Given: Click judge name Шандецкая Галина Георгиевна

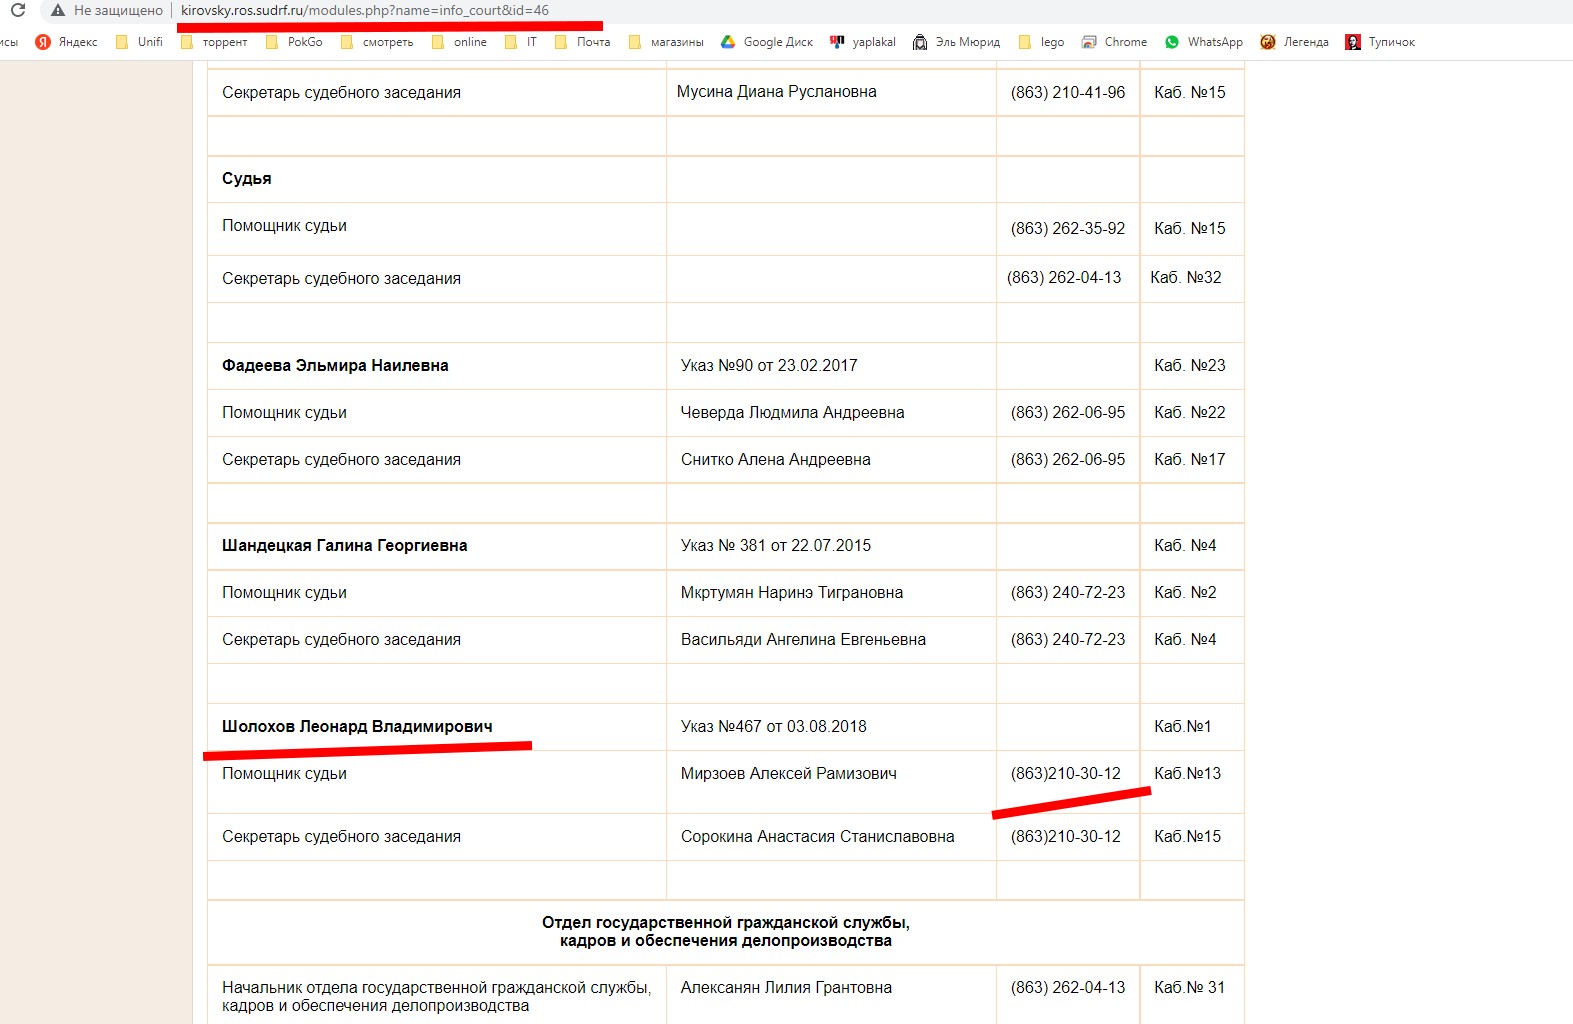Looking at the screenshot, I should pyautogui.click(x=345, y=545).
